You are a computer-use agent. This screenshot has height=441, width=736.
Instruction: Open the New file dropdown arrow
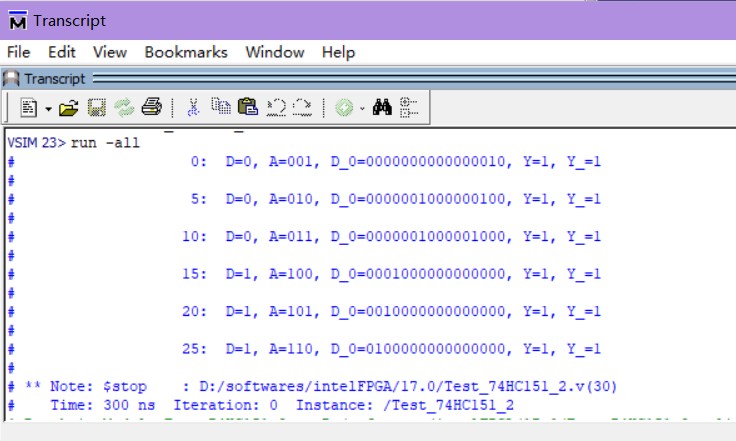[48, 109]
